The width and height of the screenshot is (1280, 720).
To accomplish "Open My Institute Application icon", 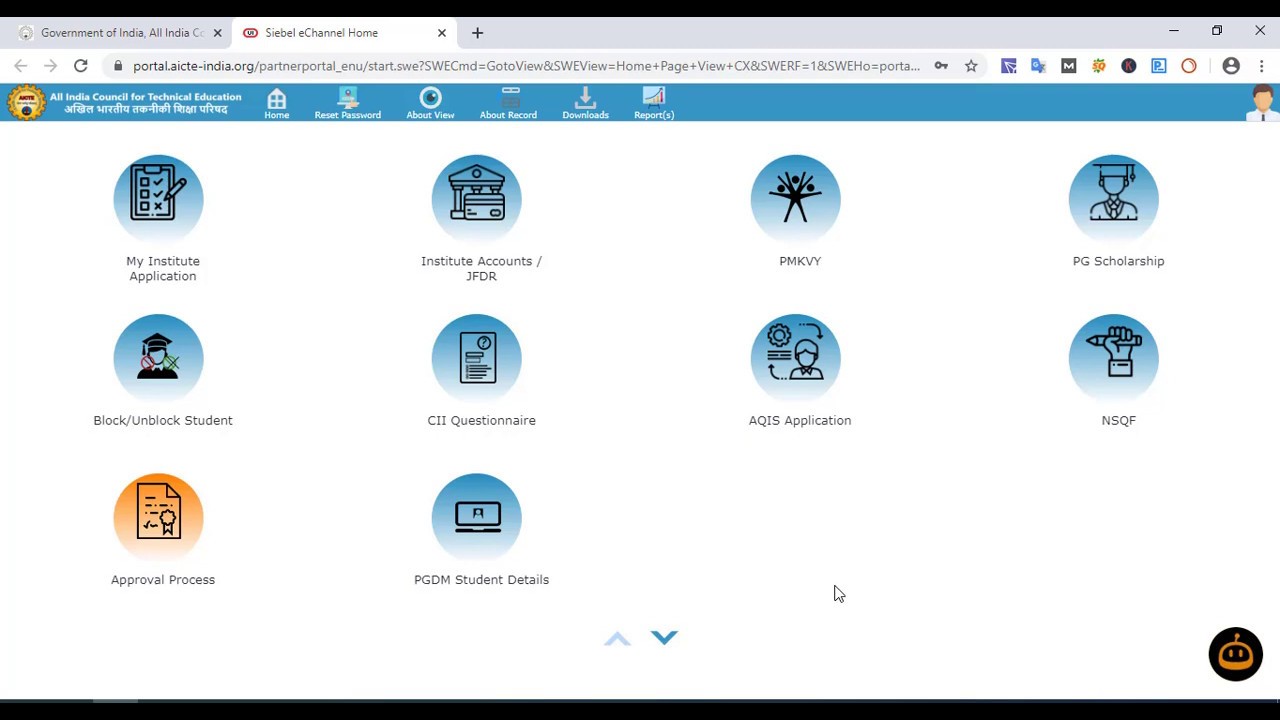I will 158,199.
